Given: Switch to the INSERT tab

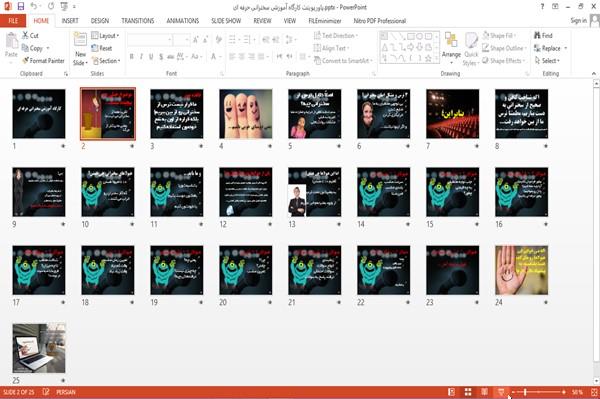Looking at the screenshot, I should pos(70,21).
